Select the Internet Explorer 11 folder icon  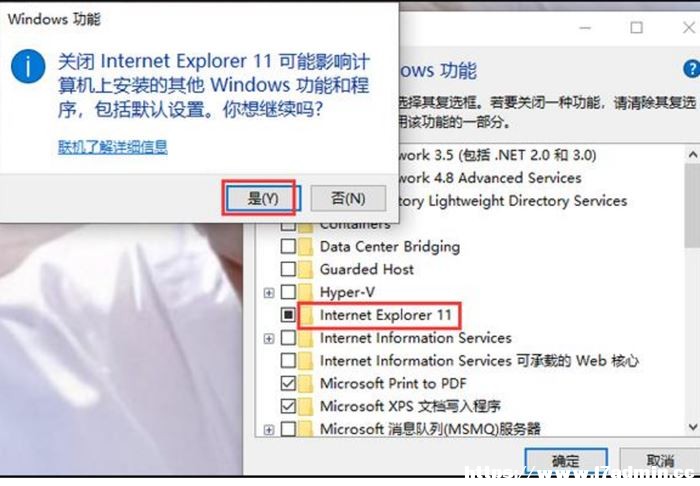click(x=306, y=315)
